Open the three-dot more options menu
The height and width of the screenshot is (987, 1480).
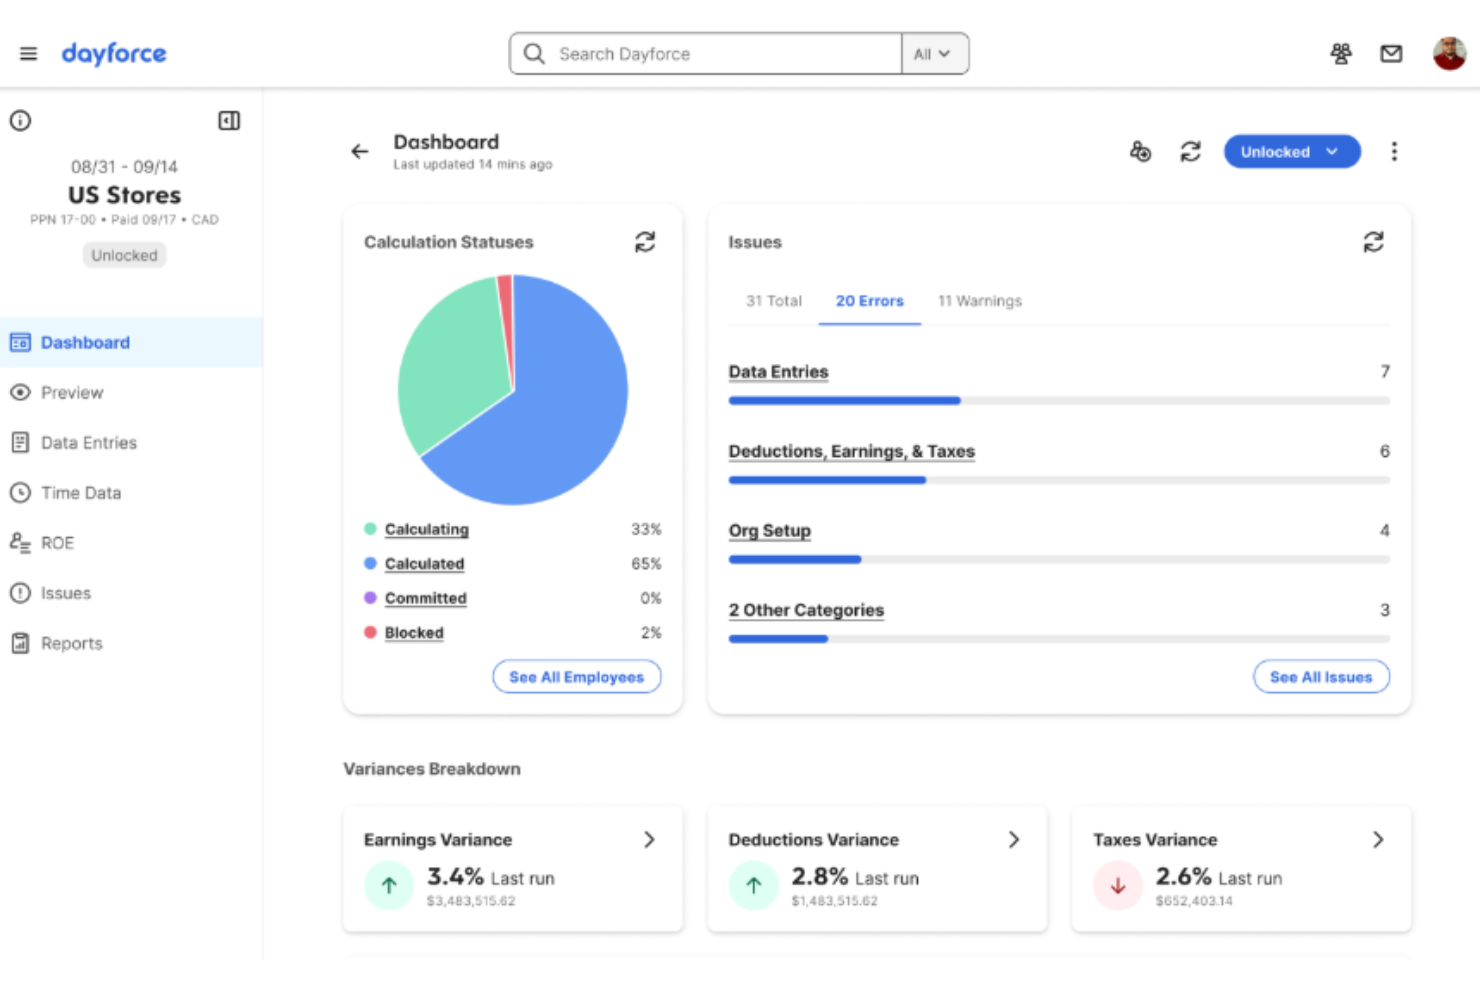[1394, 152]
